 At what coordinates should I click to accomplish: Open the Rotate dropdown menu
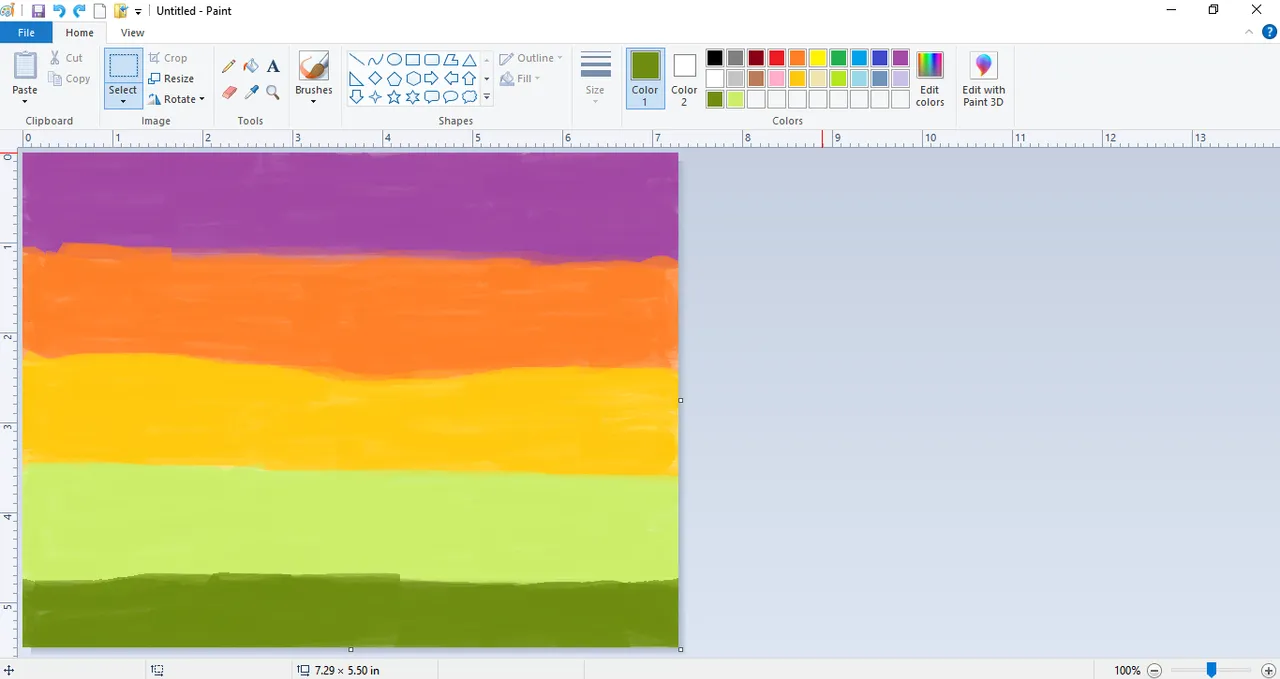176,99
